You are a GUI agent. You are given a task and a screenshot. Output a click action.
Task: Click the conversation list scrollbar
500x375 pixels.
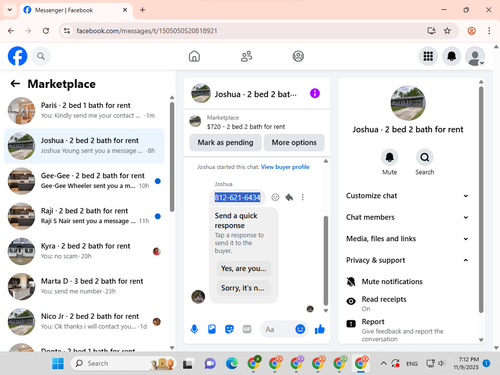point(172,157)
